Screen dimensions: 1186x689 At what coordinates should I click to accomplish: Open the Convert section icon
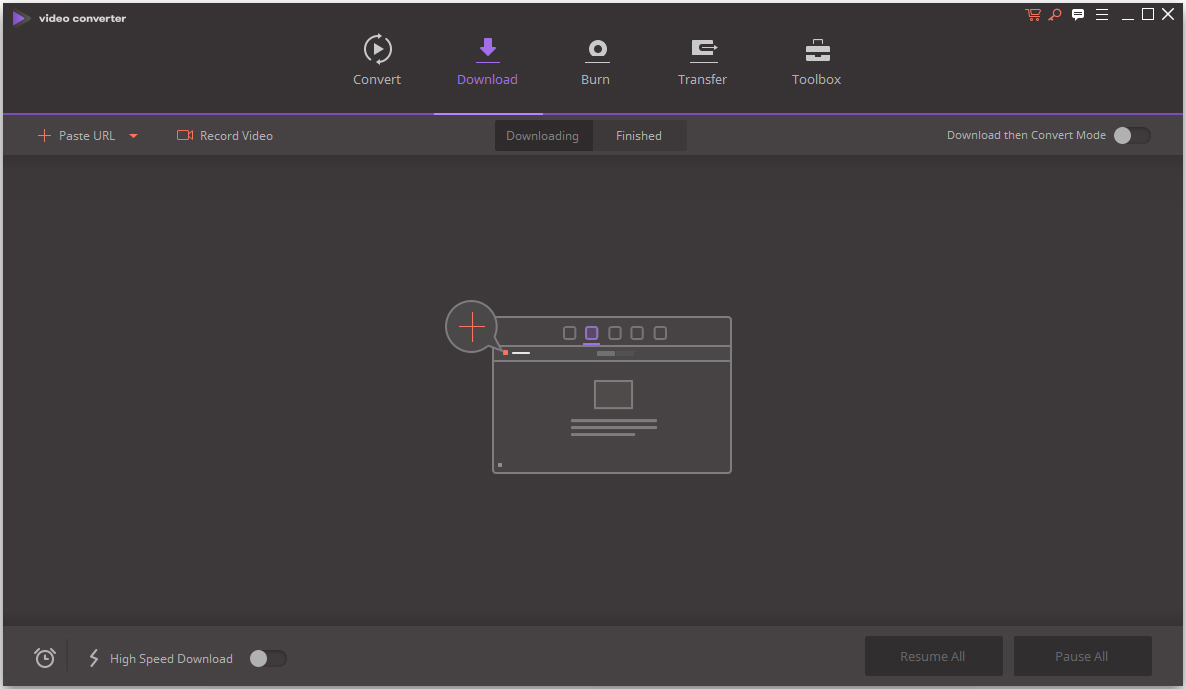coord(377,49)
